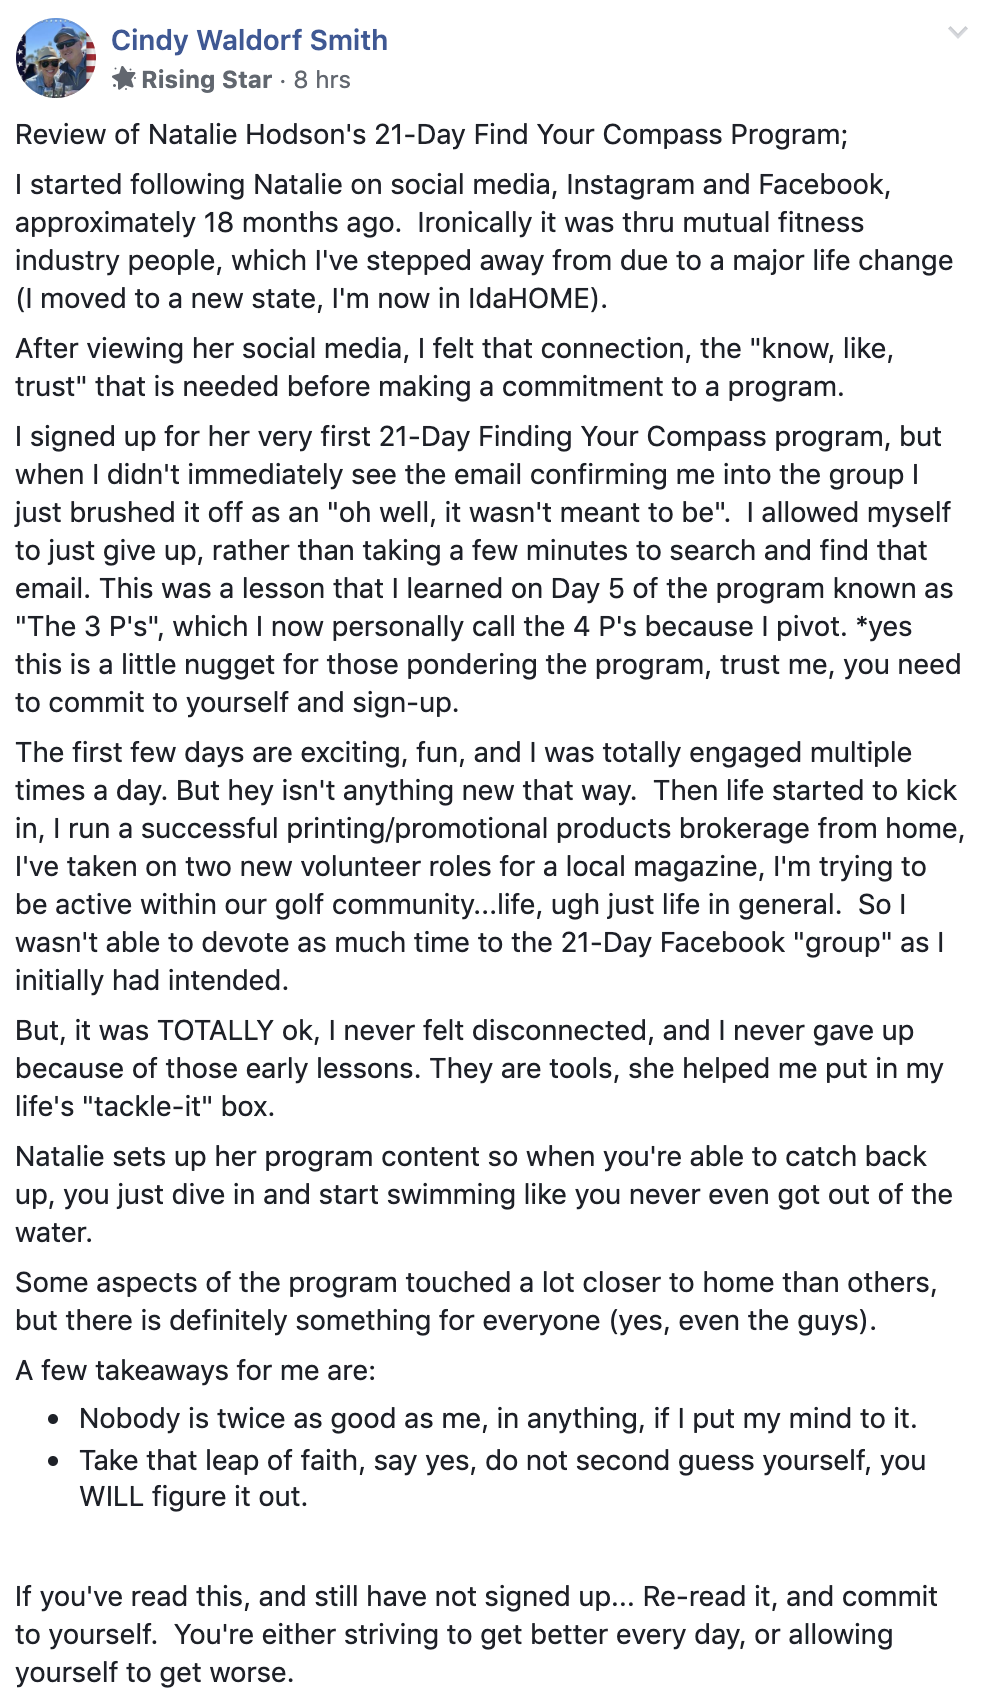Screen dimensions: 988x1700
Task: Open Cindy Waldorf Smith's profile picture
Action: click(x=56, y=58)
